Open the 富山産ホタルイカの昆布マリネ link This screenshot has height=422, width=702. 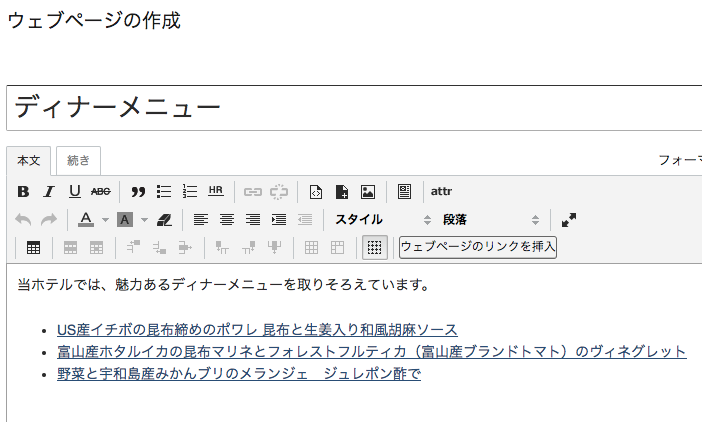[372, 352]
